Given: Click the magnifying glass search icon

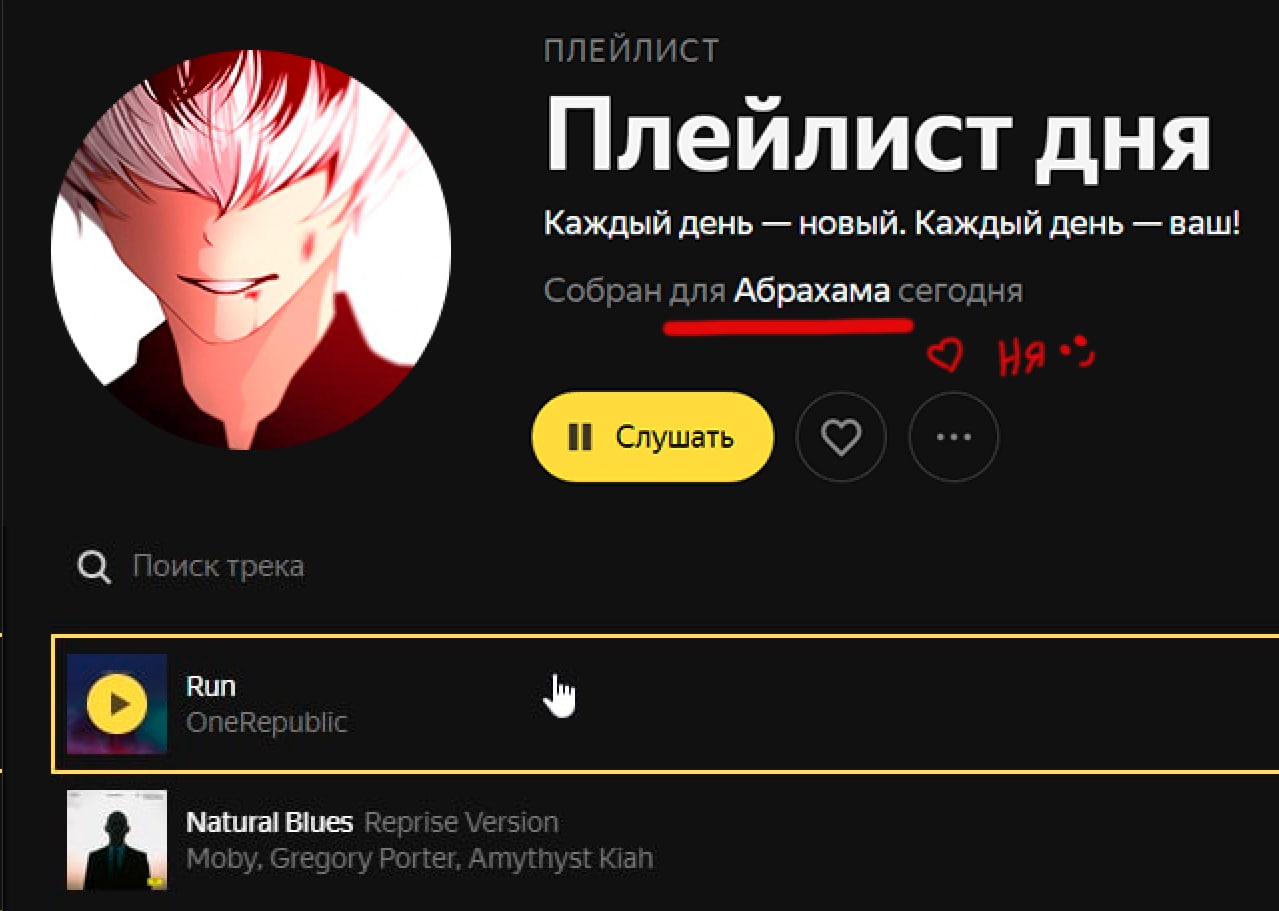Looking at the screenshot, I should click(x=94, y=568).
